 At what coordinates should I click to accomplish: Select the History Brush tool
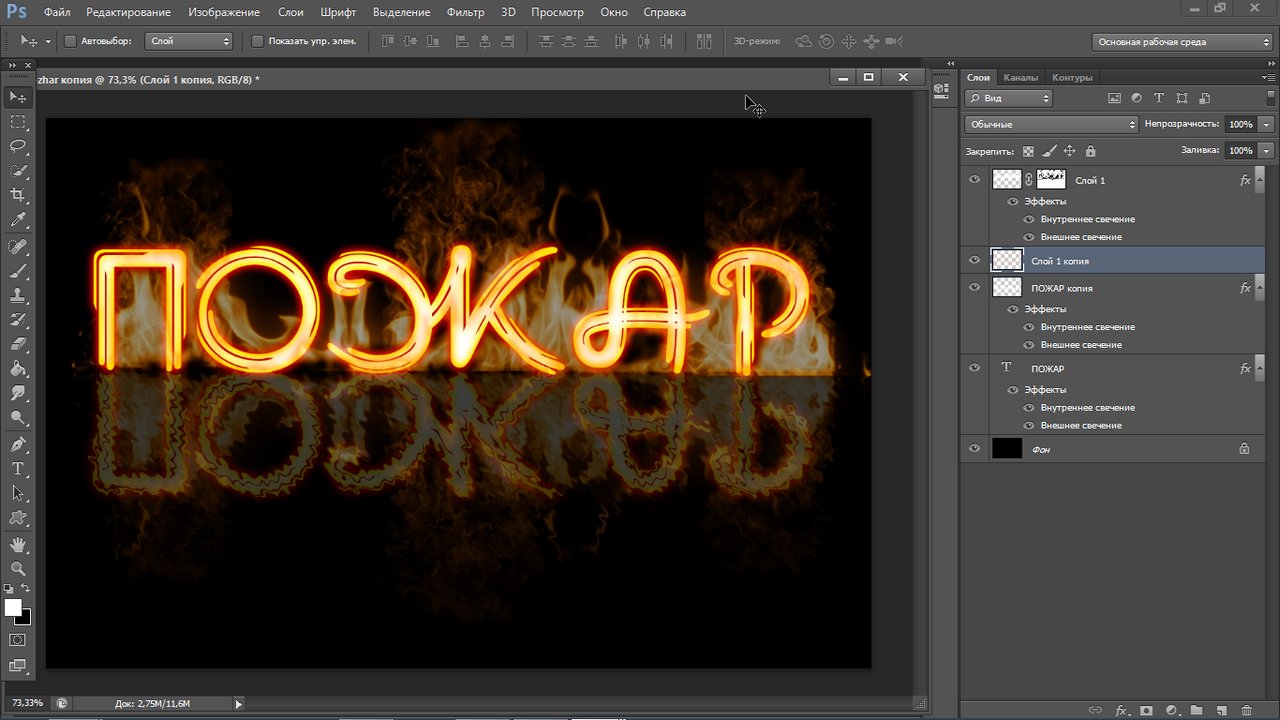tap(18, 320)
